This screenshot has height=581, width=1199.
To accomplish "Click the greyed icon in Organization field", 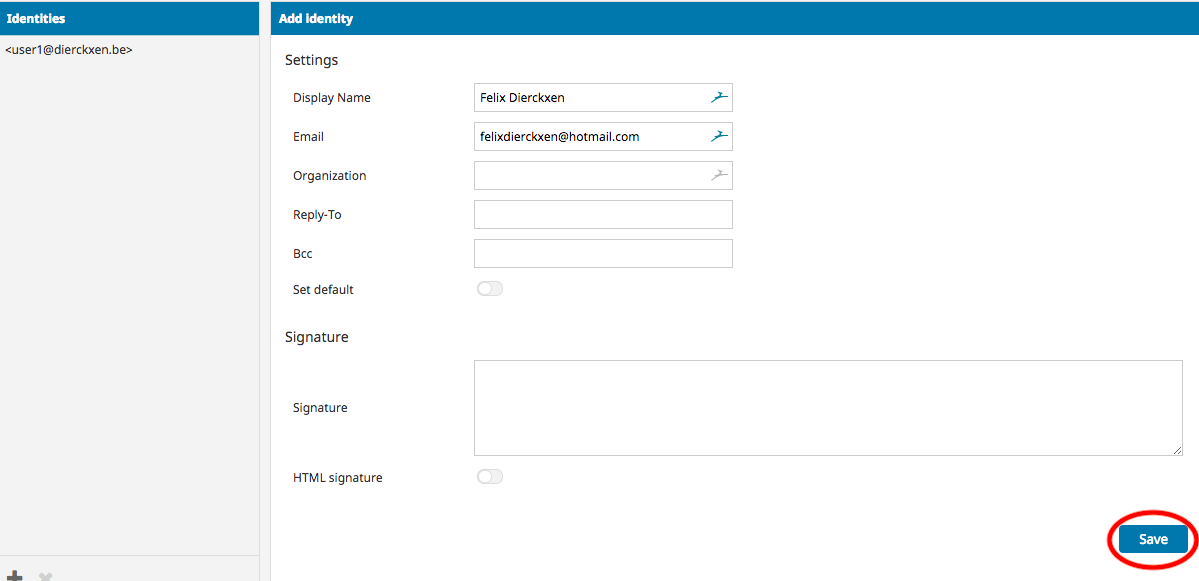I will pos(720,176).
